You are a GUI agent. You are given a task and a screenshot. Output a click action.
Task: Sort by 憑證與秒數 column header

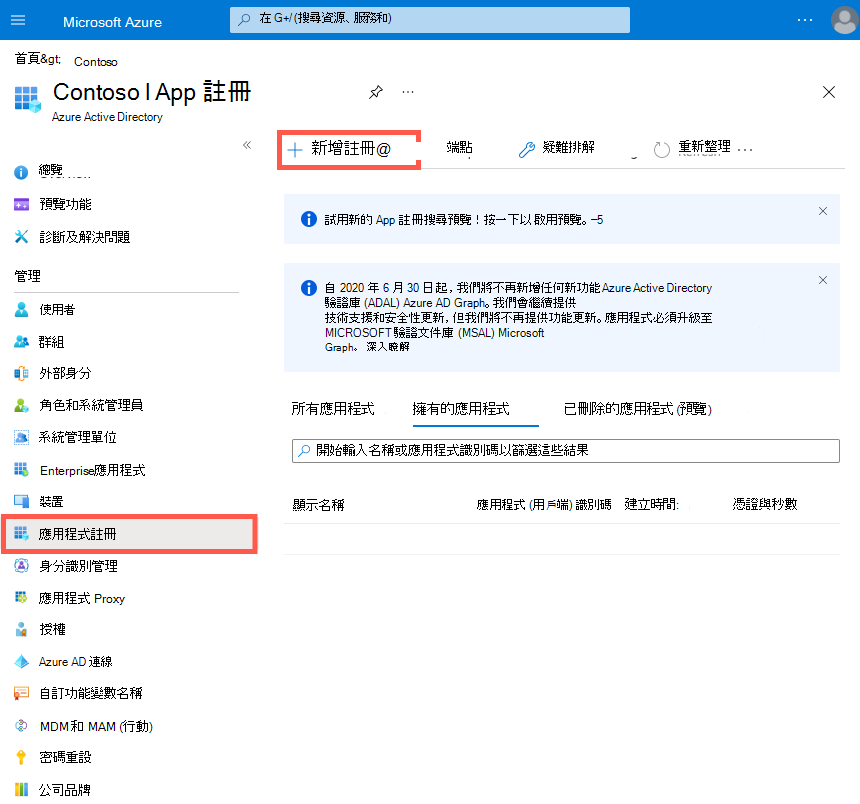click(765, 504)
